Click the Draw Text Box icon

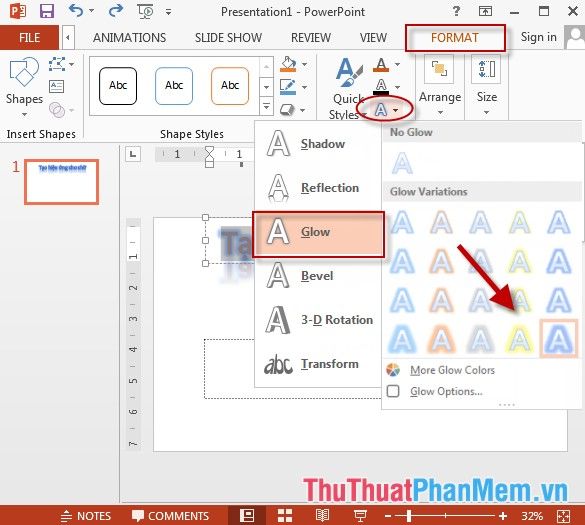[x=56, y=87]
